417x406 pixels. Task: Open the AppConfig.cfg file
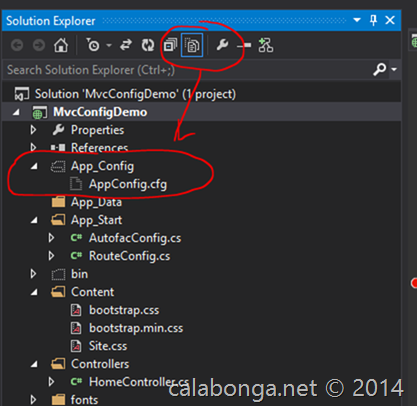128,184
